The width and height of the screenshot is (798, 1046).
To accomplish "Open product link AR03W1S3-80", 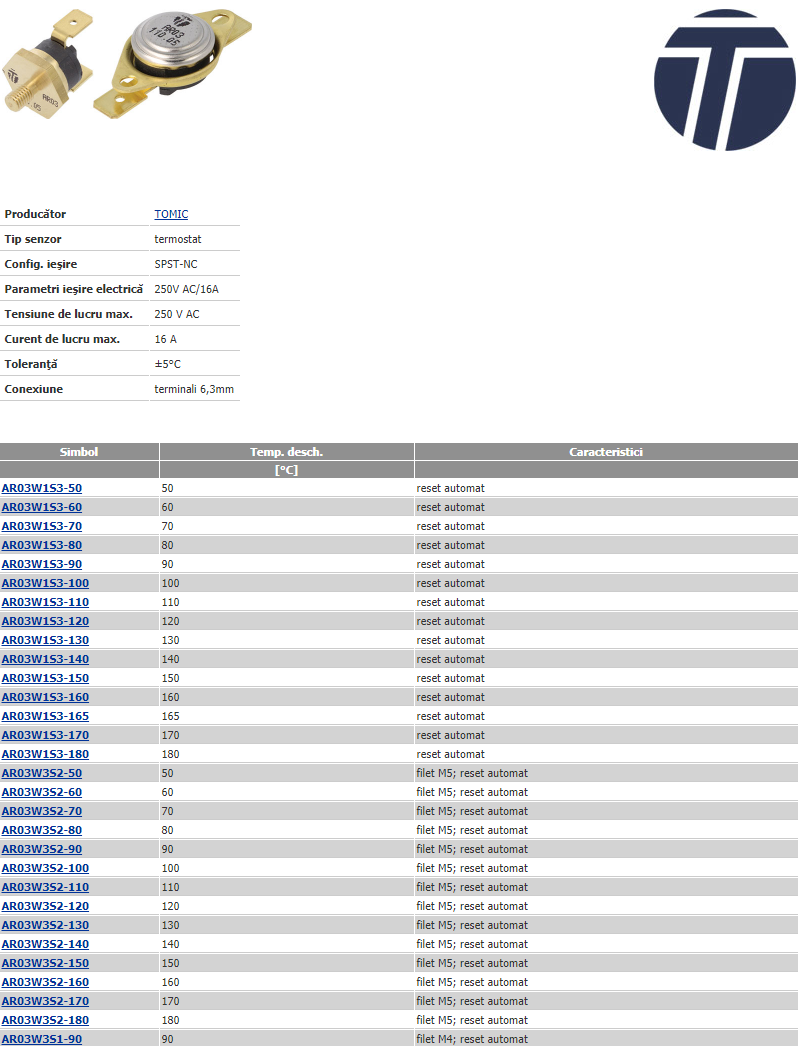I will pos(42,545).
